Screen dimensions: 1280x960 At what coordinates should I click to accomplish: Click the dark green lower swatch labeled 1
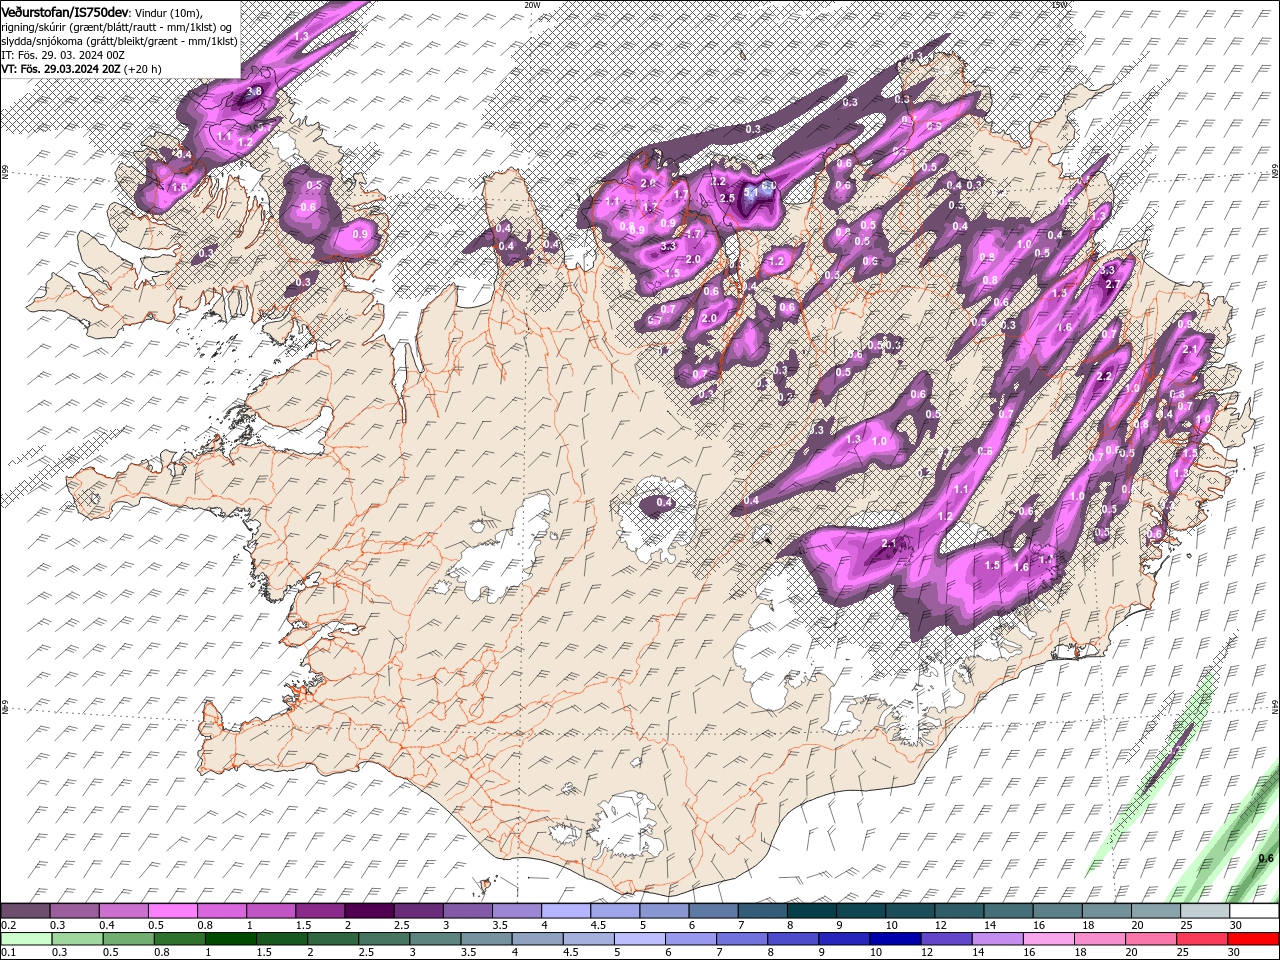click(230, 939)
